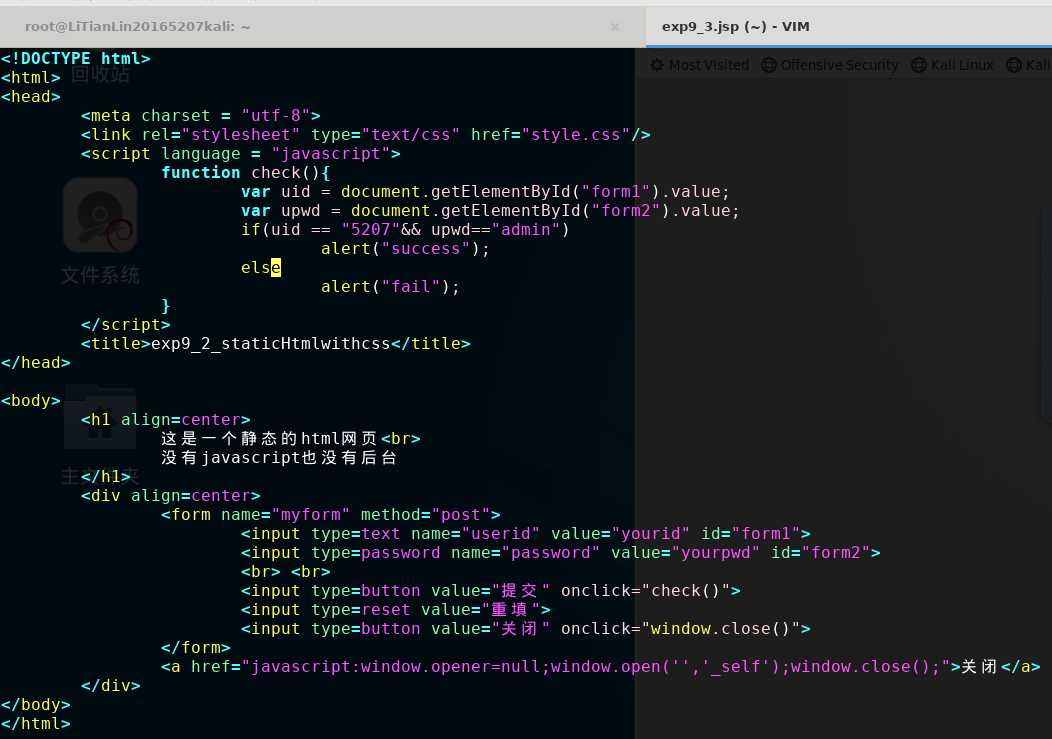
Task: Click the home folder desktop icon behind terminal
Action: (x=100, y=416)
